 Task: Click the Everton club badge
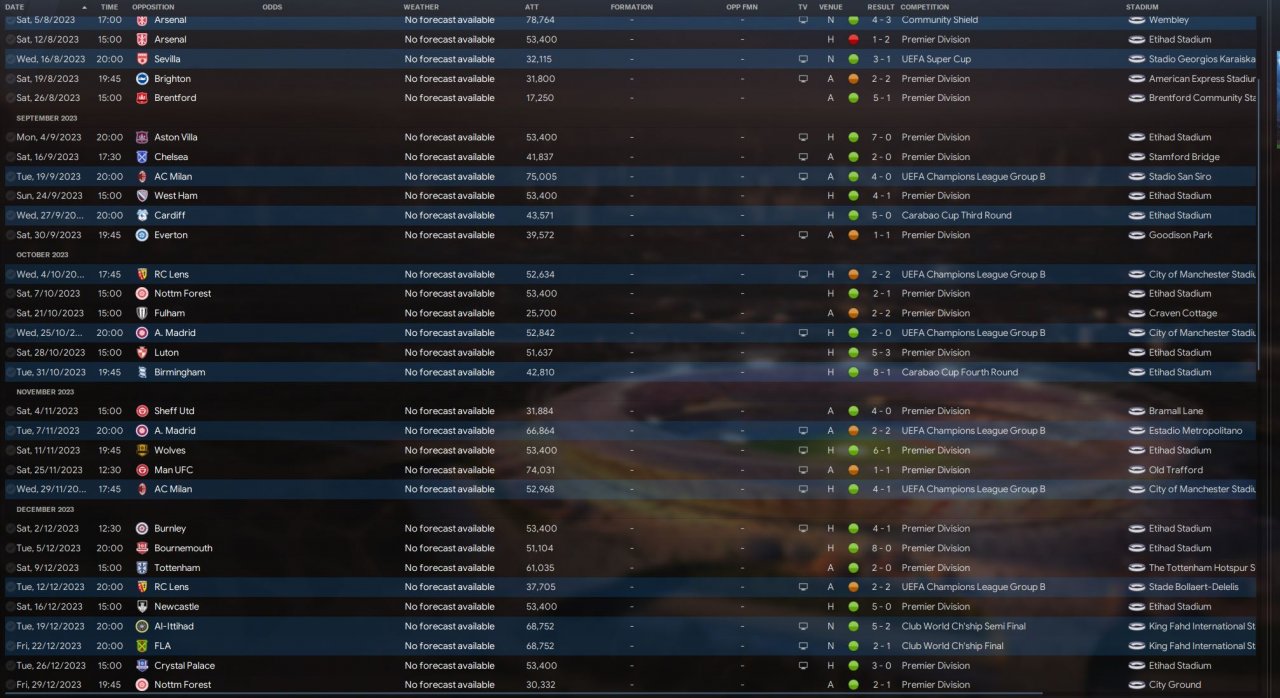pos(142,235)
